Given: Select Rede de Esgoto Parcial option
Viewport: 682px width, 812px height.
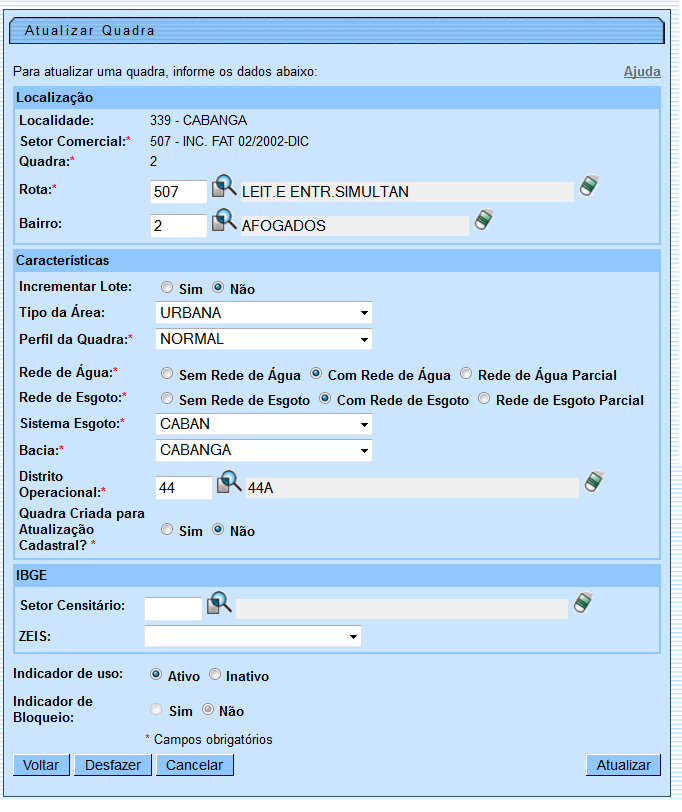Looking at the screenshot, I should pyautogui.click(x=484, y=399).
